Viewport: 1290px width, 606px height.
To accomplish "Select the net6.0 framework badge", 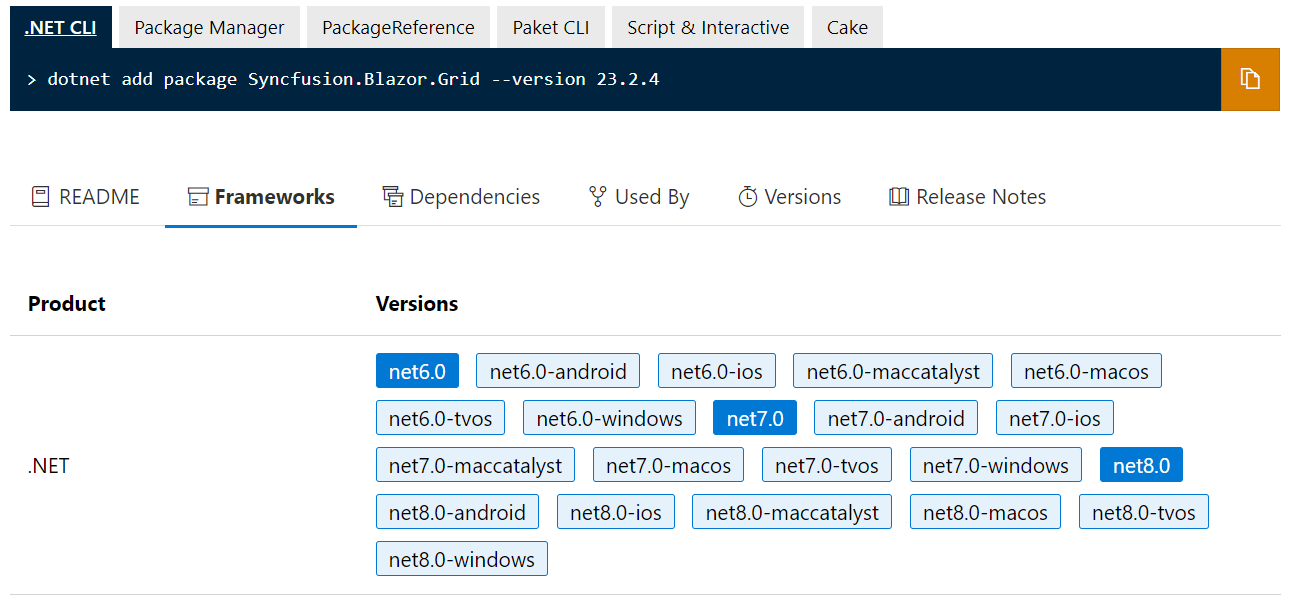I will coord(417,370).
